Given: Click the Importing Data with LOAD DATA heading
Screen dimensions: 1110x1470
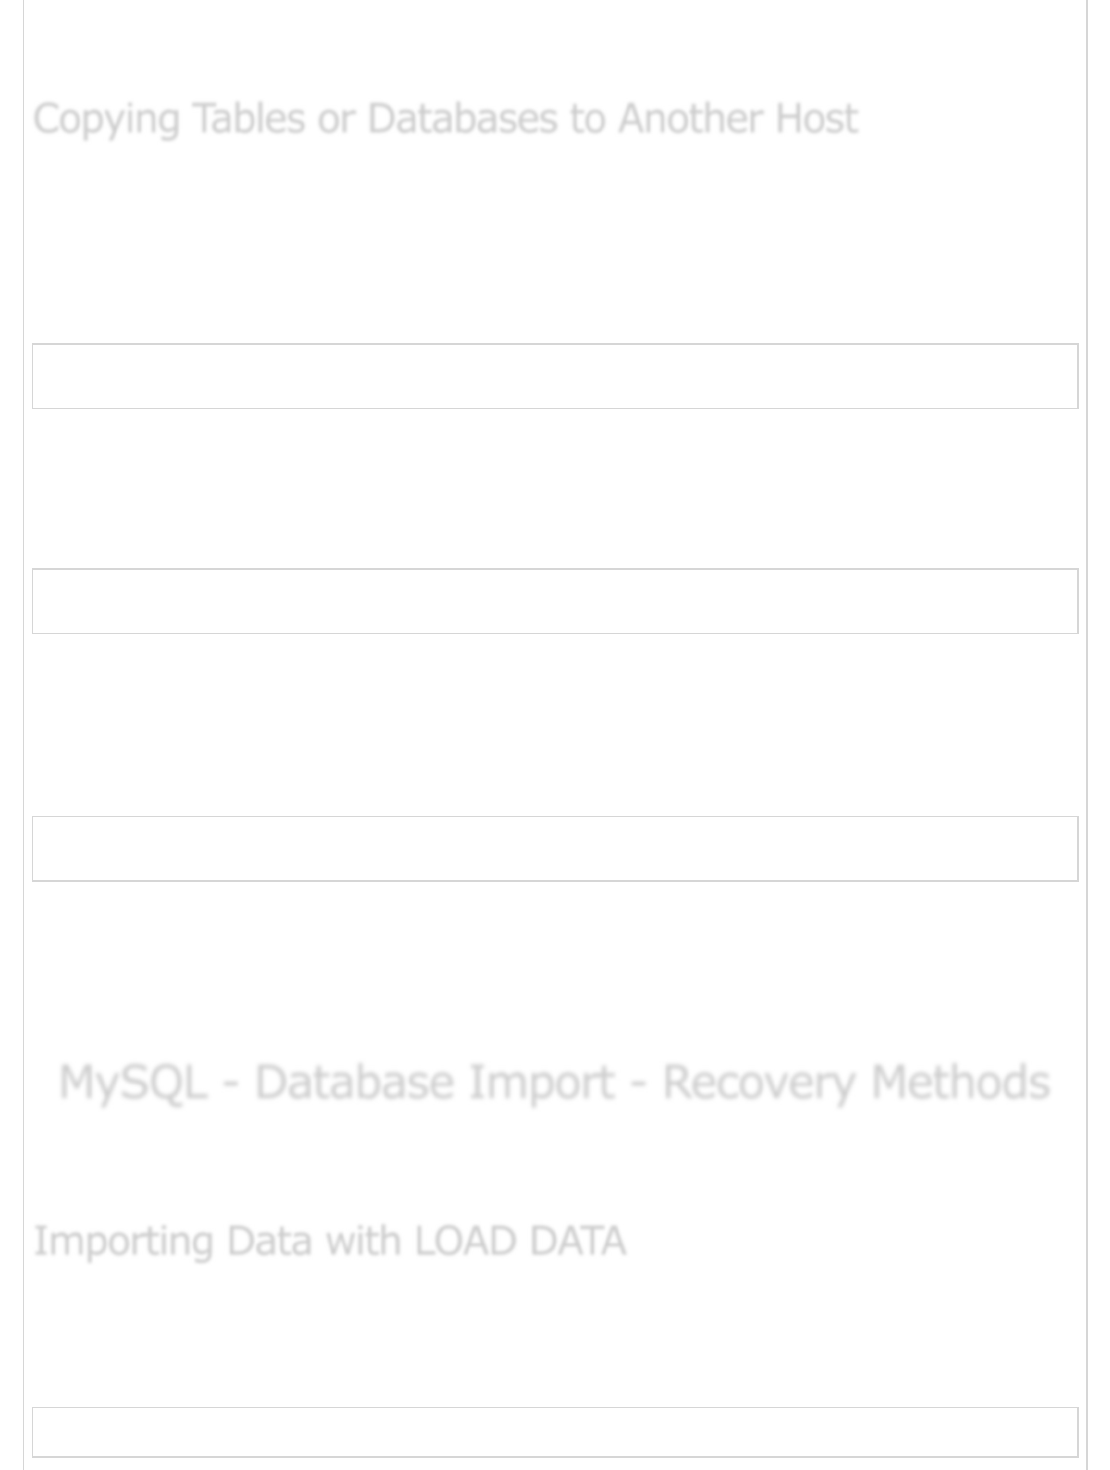Looking at the screenshot, I should tap(329, 1241).
